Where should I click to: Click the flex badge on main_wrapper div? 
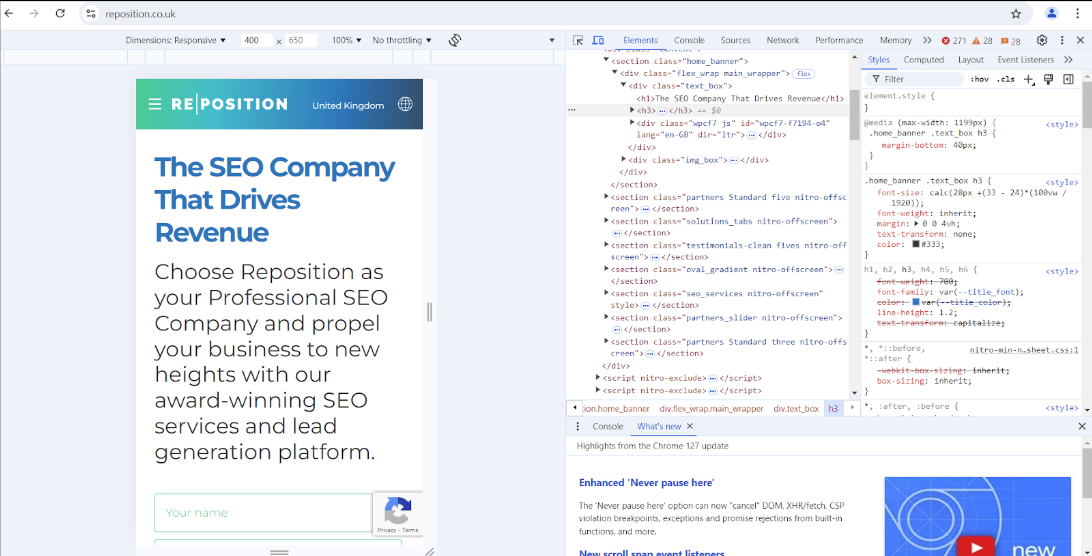[x=804, y=74]
